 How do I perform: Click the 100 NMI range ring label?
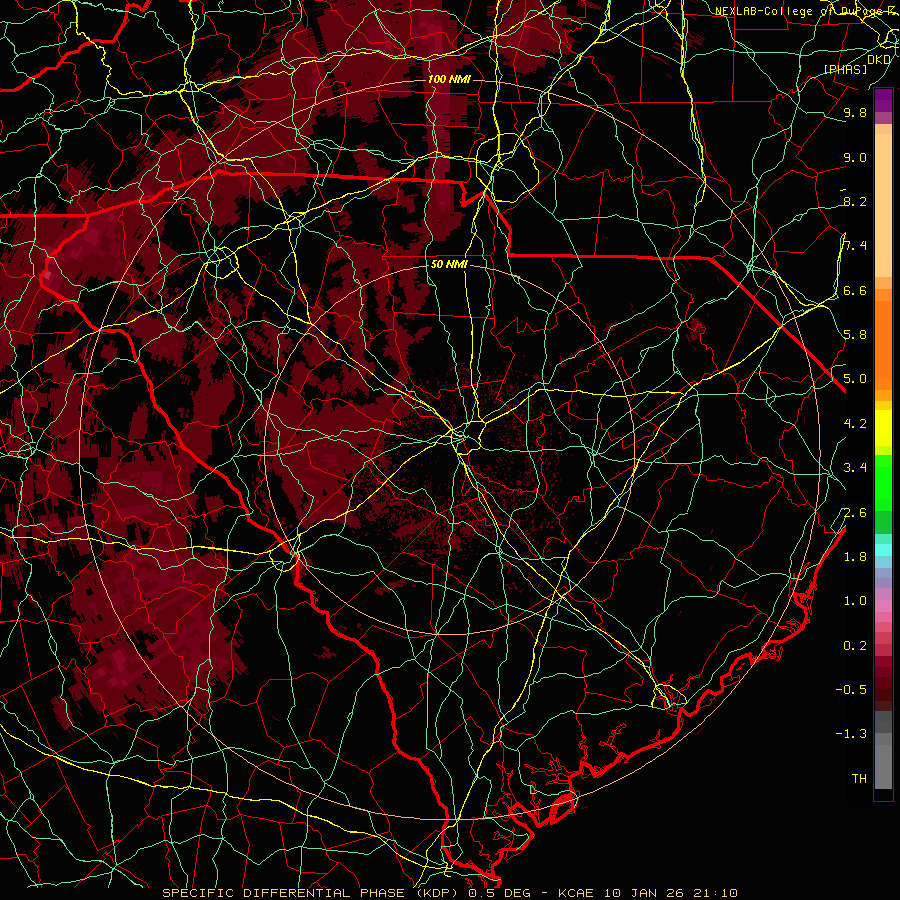(449, 79)
